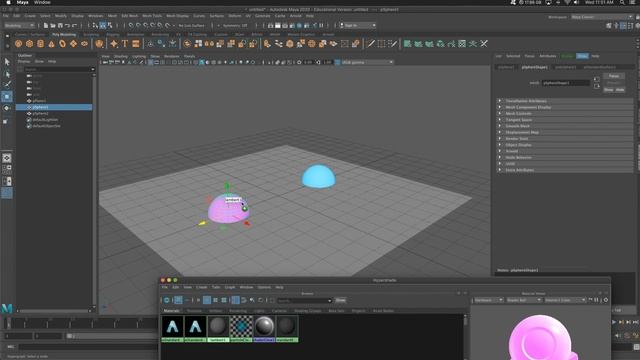The width and height of the screenshot is (640, 360).
Task: Click the star-shaped sweep mesh shelf icon
Action: point(114,44)
